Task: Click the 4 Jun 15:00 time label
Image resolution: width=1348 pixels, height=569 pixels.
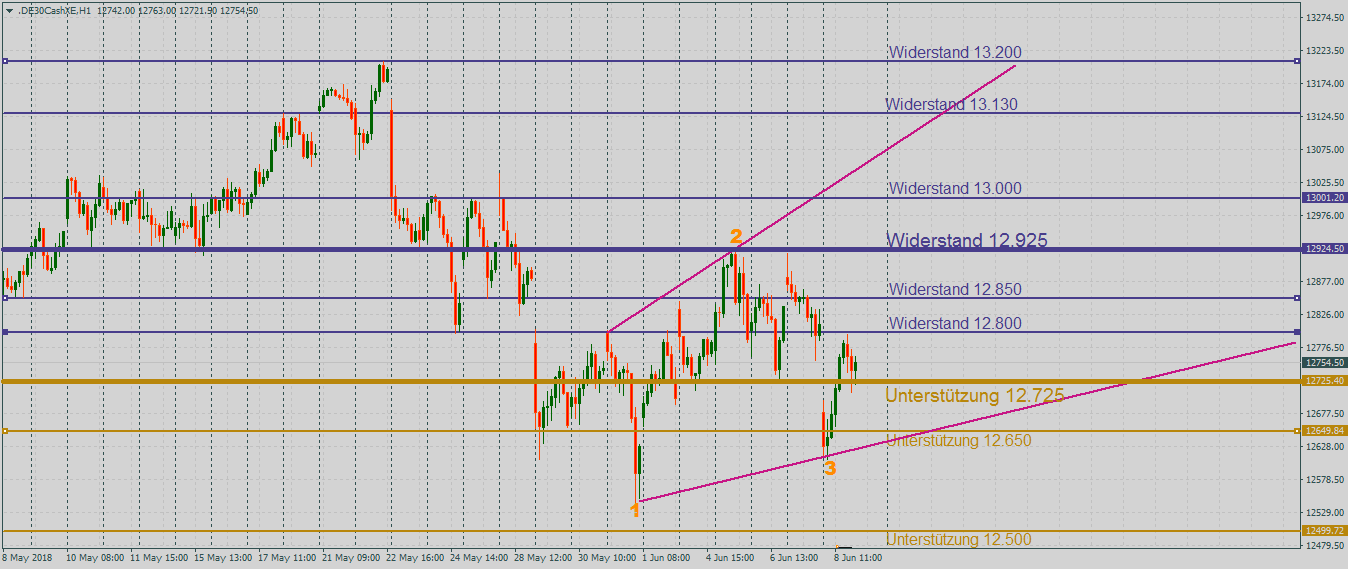Action: click(730, 557)
